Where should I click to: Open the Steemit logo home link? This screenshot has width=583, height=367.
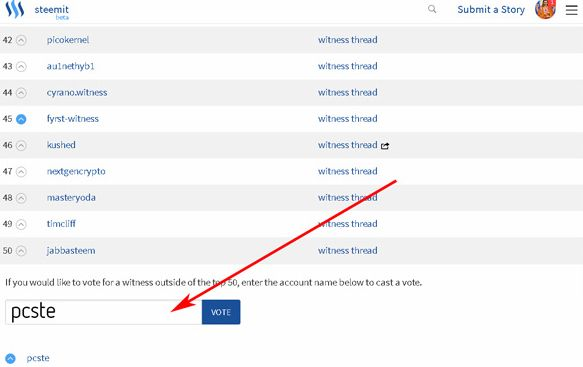pos(15,10)
